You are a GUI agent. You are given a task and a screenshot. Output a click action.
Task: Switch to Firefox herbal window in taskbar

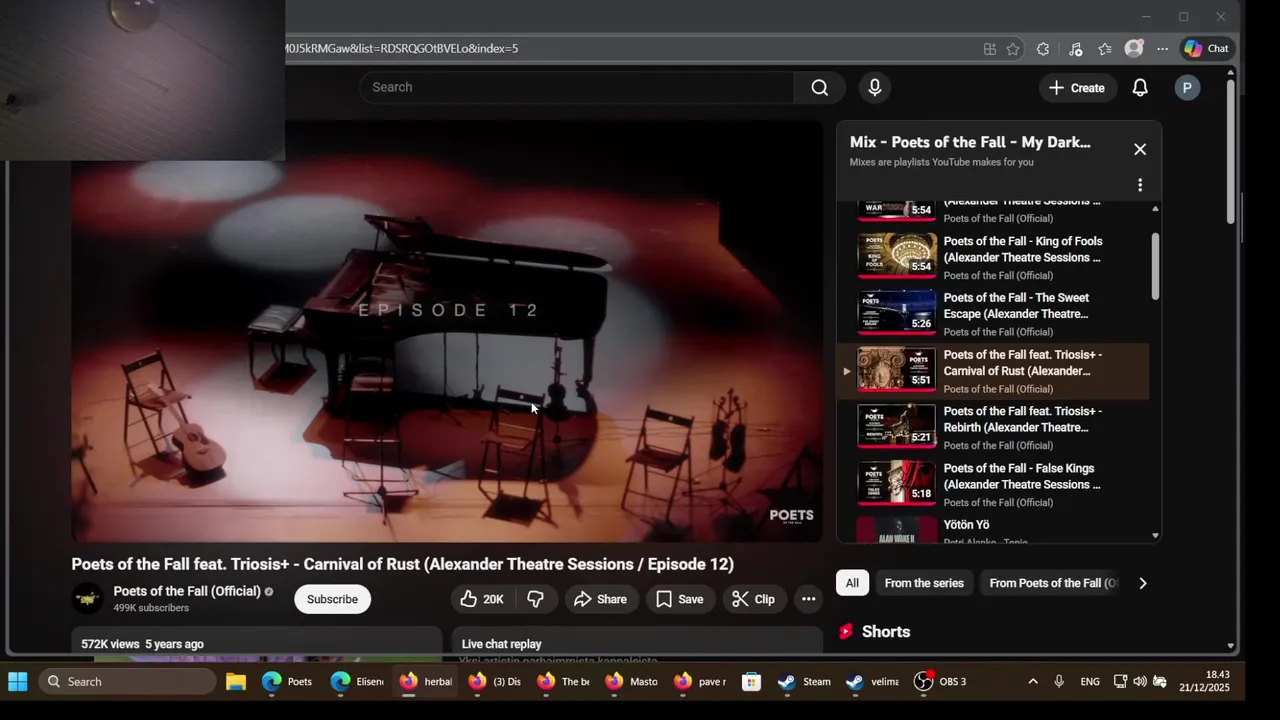[x=427, y=682]
